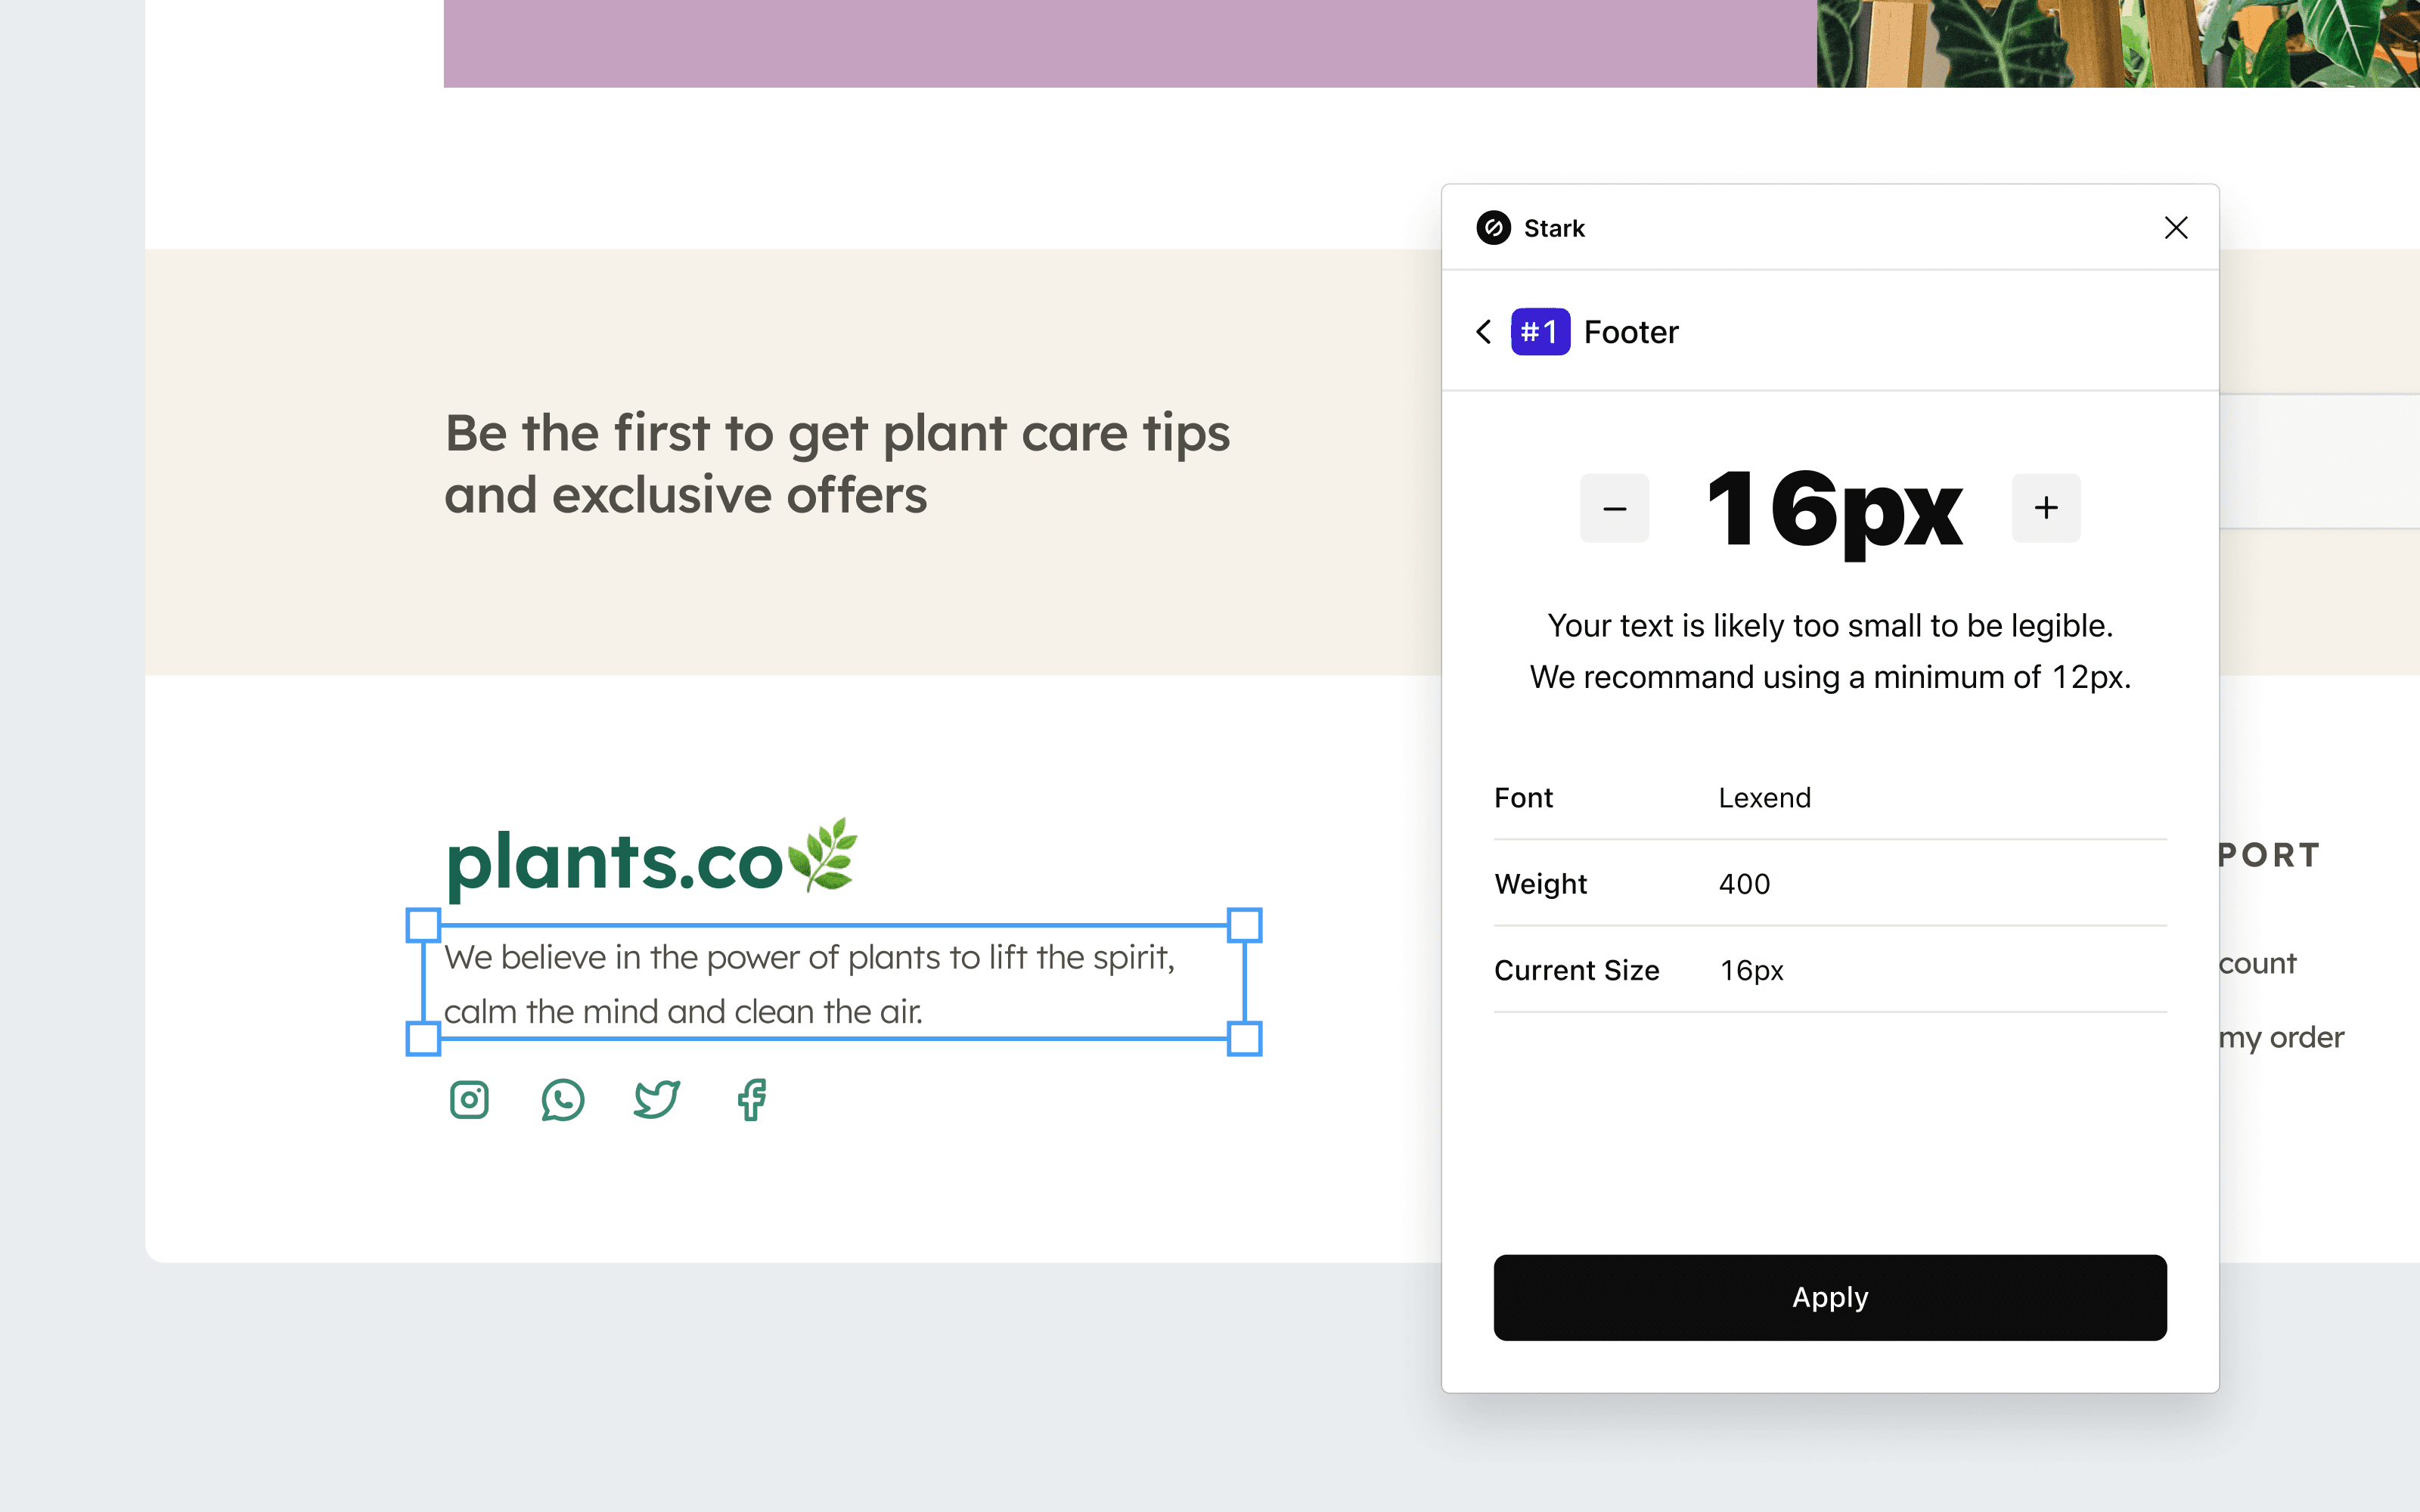Click the Apply button in Stark panel
Screen dimensions: 2420x1512
(1829, 1296)
